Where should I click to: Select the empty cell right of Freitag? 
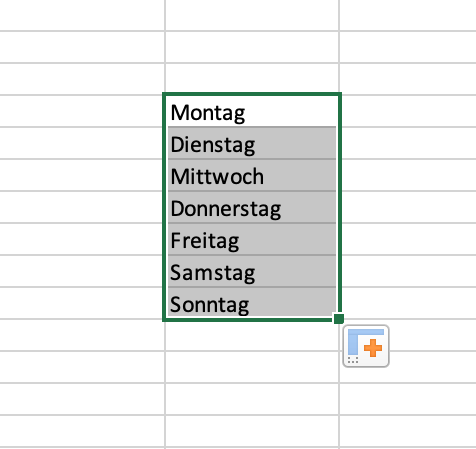(x=408, y=239)
